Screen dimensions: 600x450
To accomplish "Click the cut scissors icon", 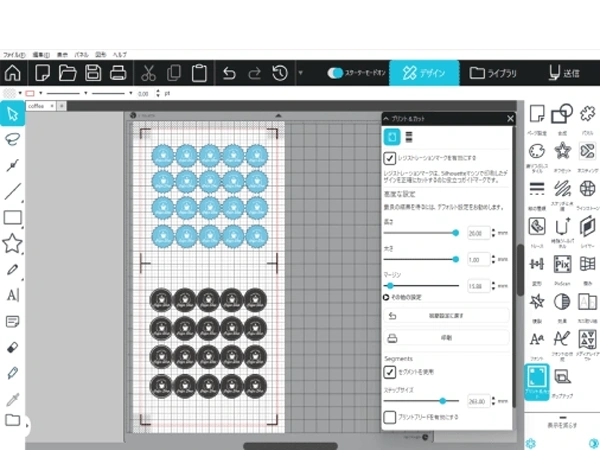I will click(148, 73).
